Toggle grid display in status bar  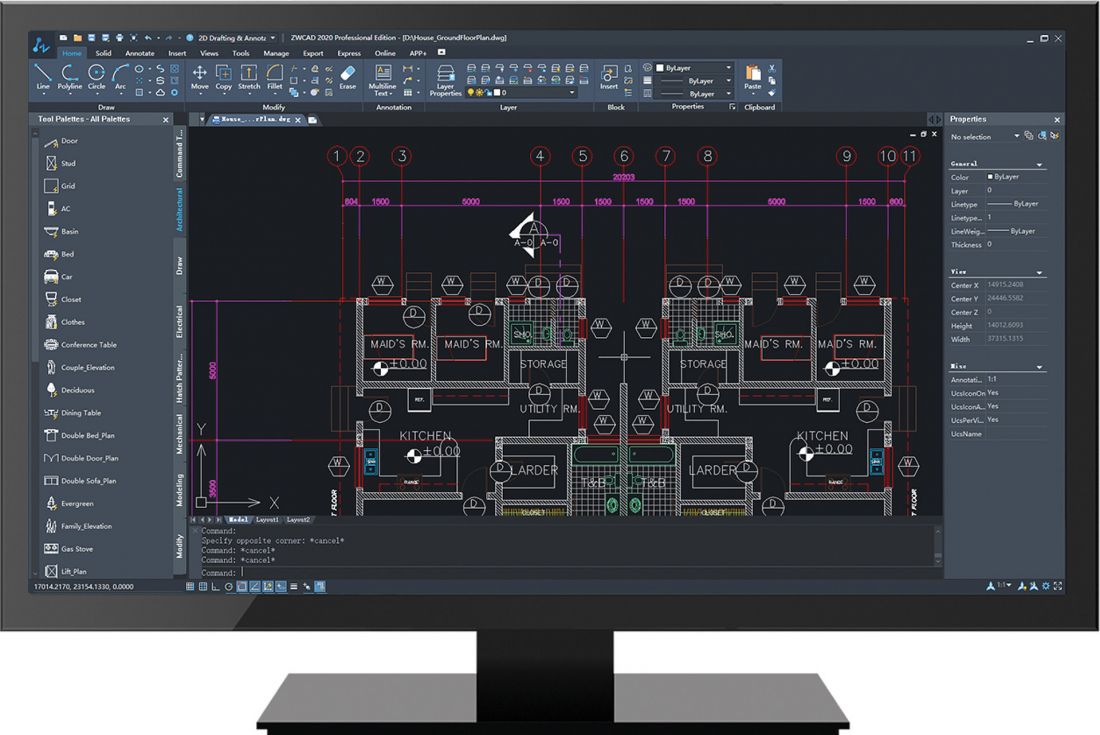203,586
